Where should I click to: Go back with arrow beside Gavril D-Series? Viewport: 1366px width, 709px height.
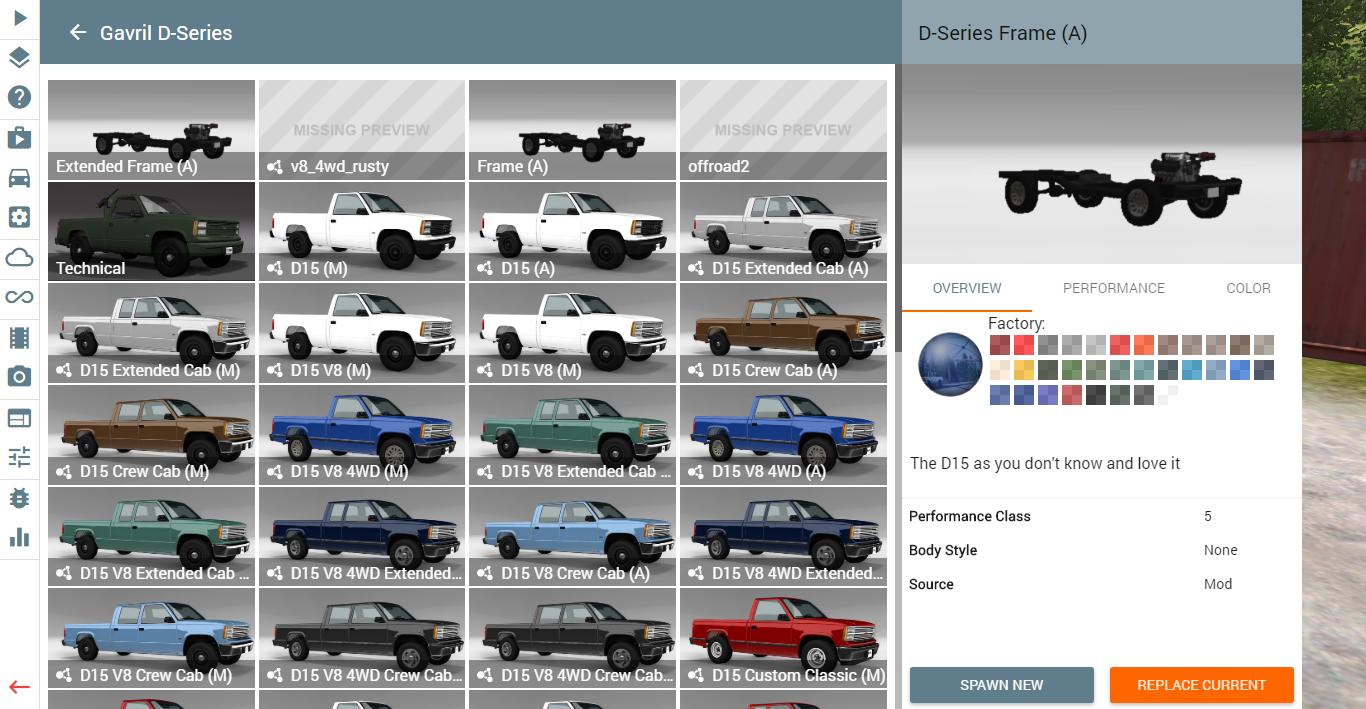78,32
